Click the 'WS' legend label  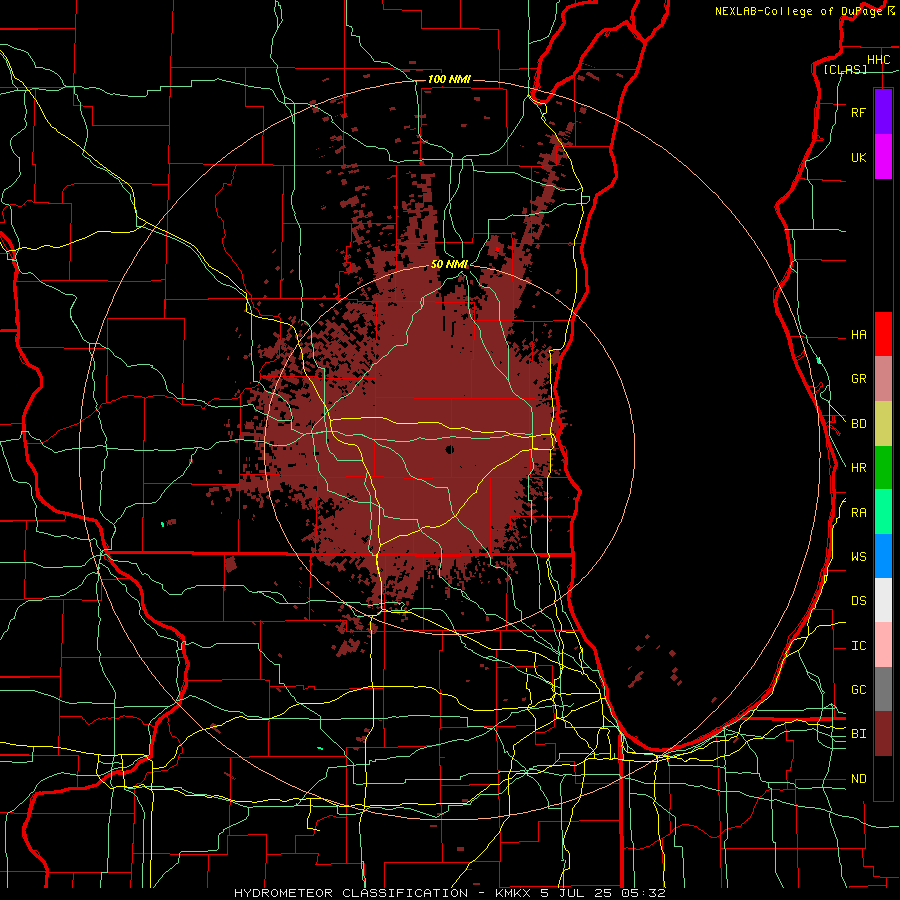(x=858, y=557)
